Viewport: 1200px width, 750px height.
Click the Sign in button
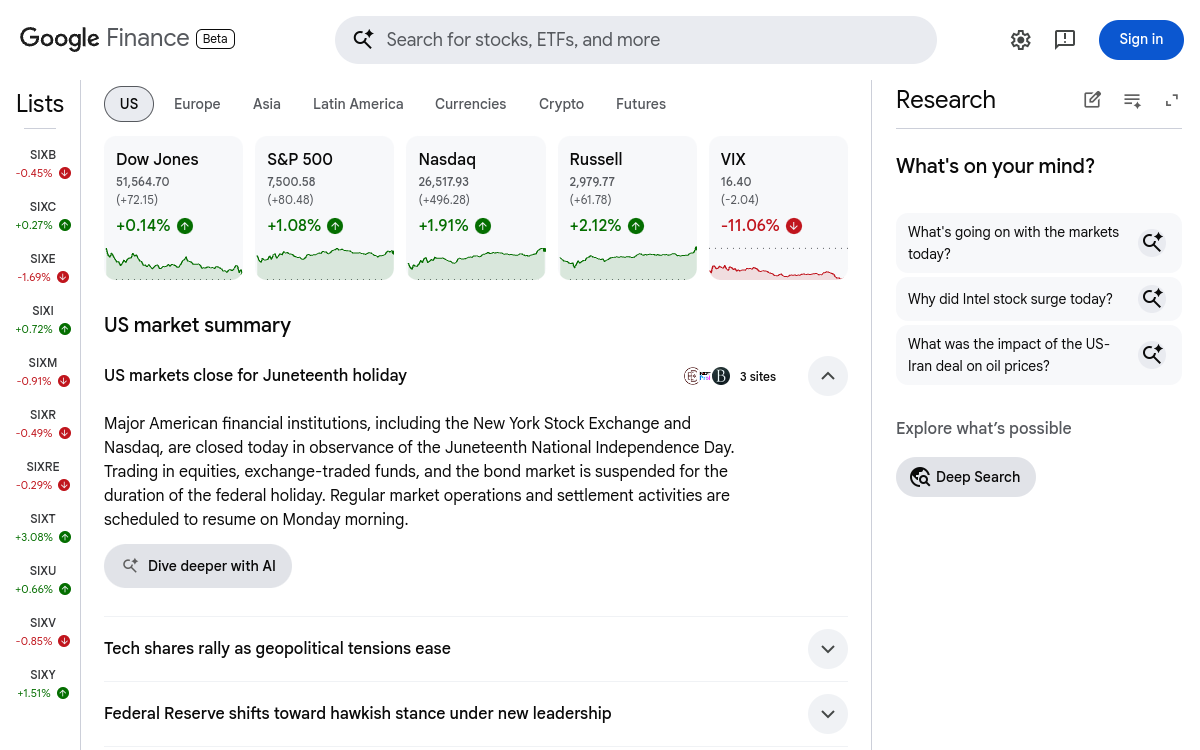1141,40
